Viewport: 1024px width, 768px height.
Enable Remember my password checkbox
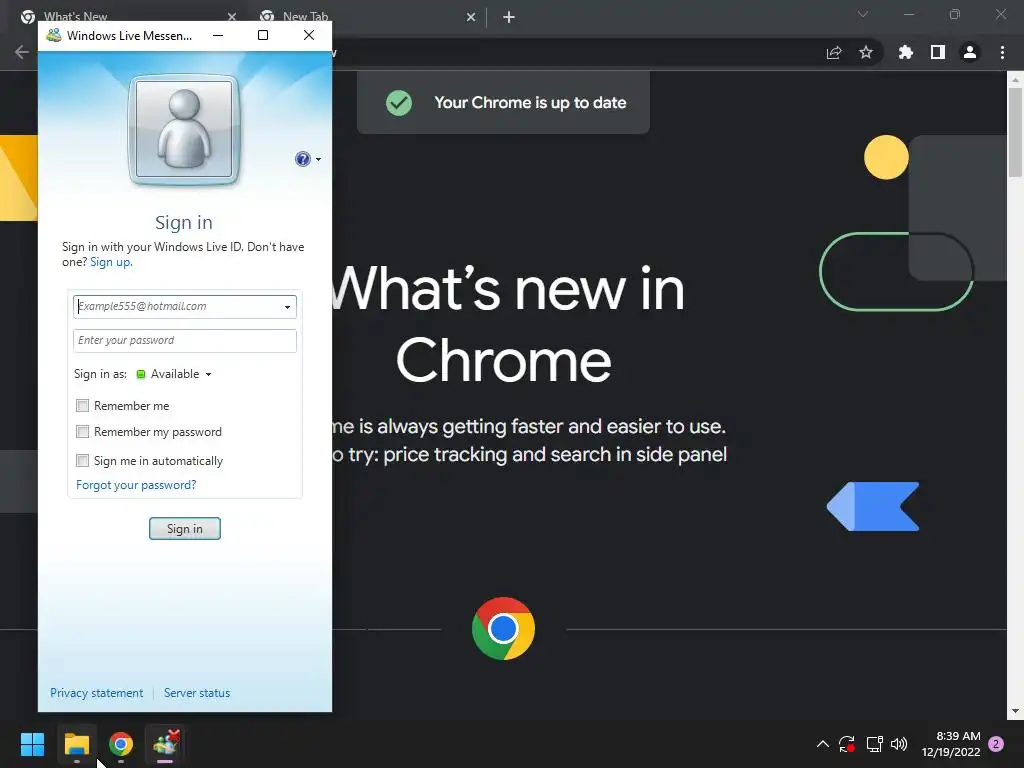82,432
